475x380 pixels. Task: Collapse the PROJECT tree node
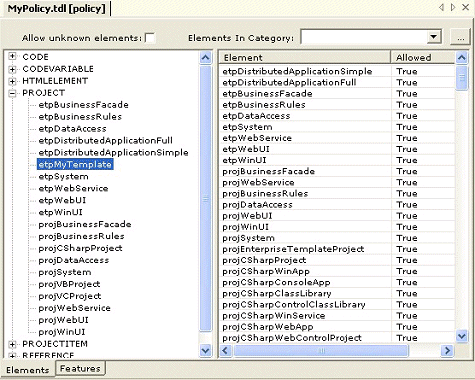coord(12,93)
